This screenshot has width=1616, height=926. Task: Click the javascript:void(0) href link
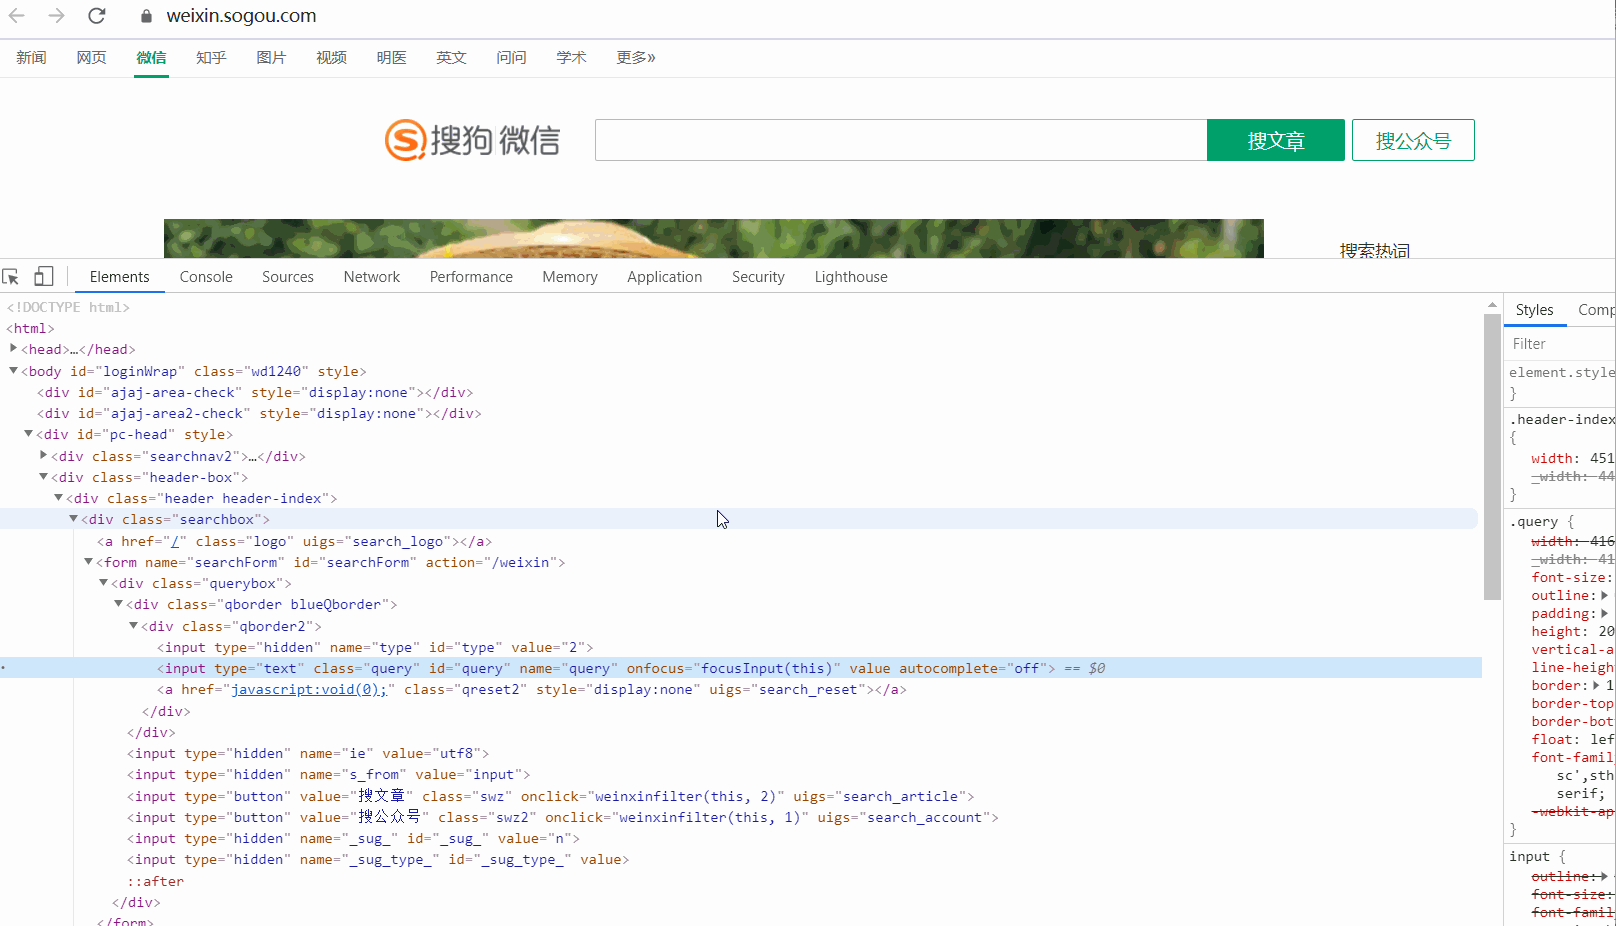coord(309,689)
